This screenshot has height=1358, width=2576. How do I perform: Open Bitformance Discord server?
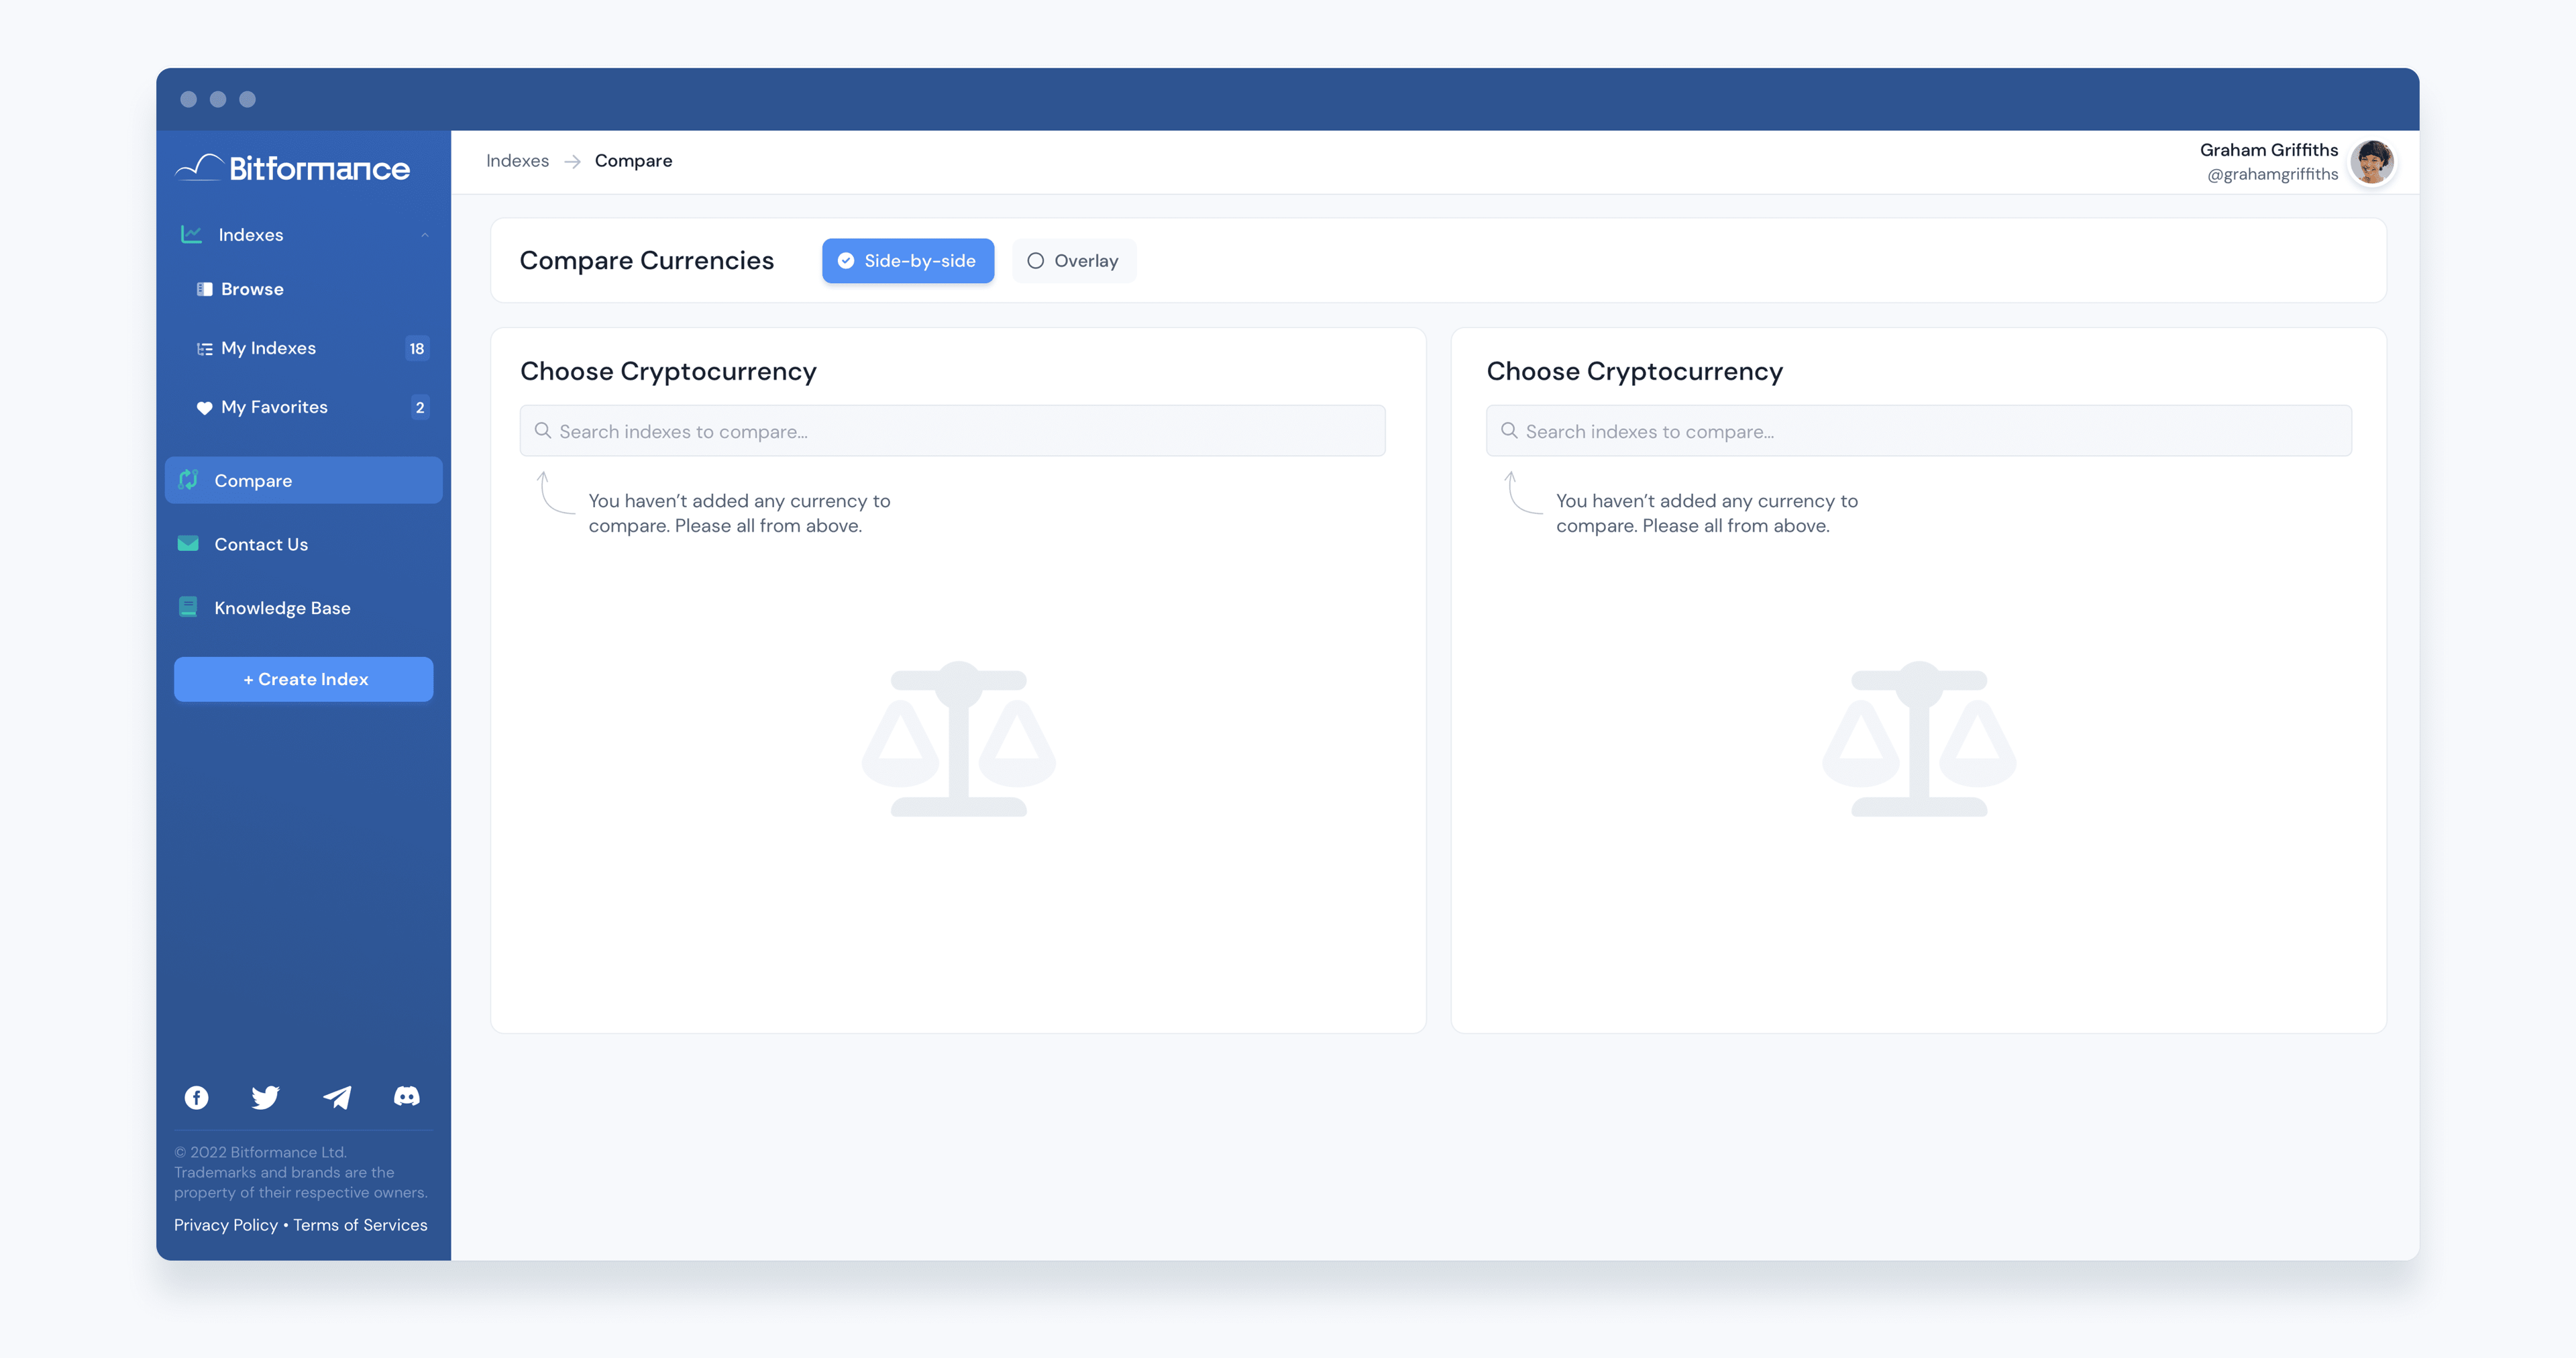click(407, 1097)
